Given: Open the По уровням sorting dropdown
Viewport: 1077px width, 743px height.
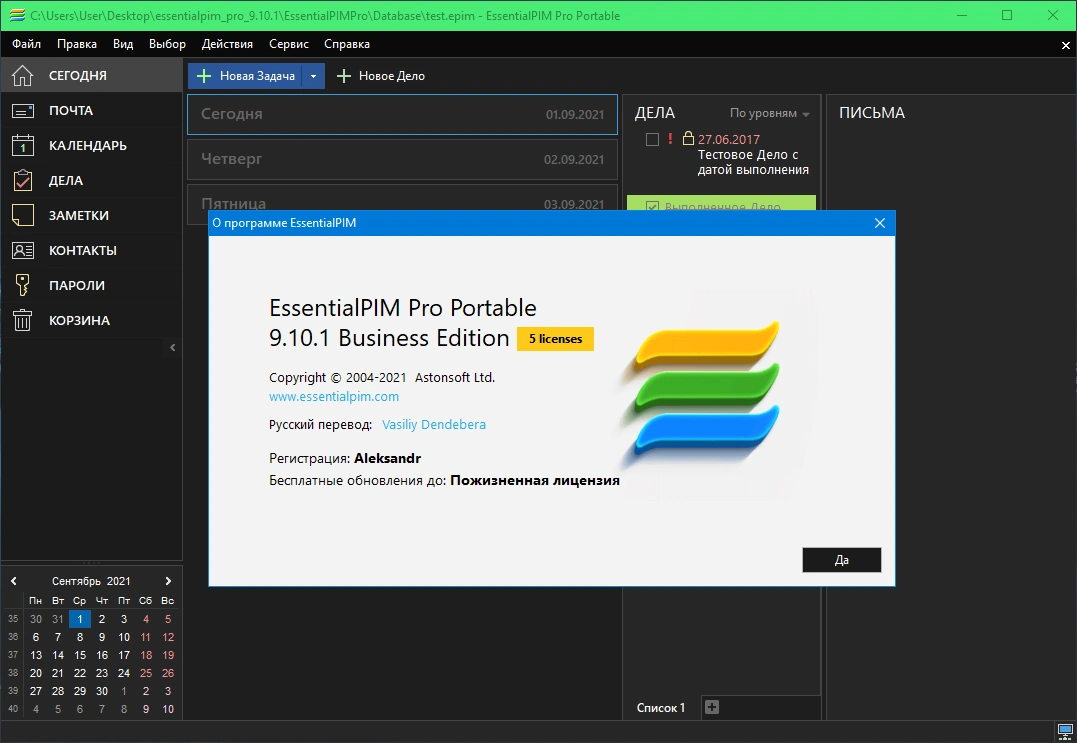Looking at the screenshot, I should [x=769, y=113].
